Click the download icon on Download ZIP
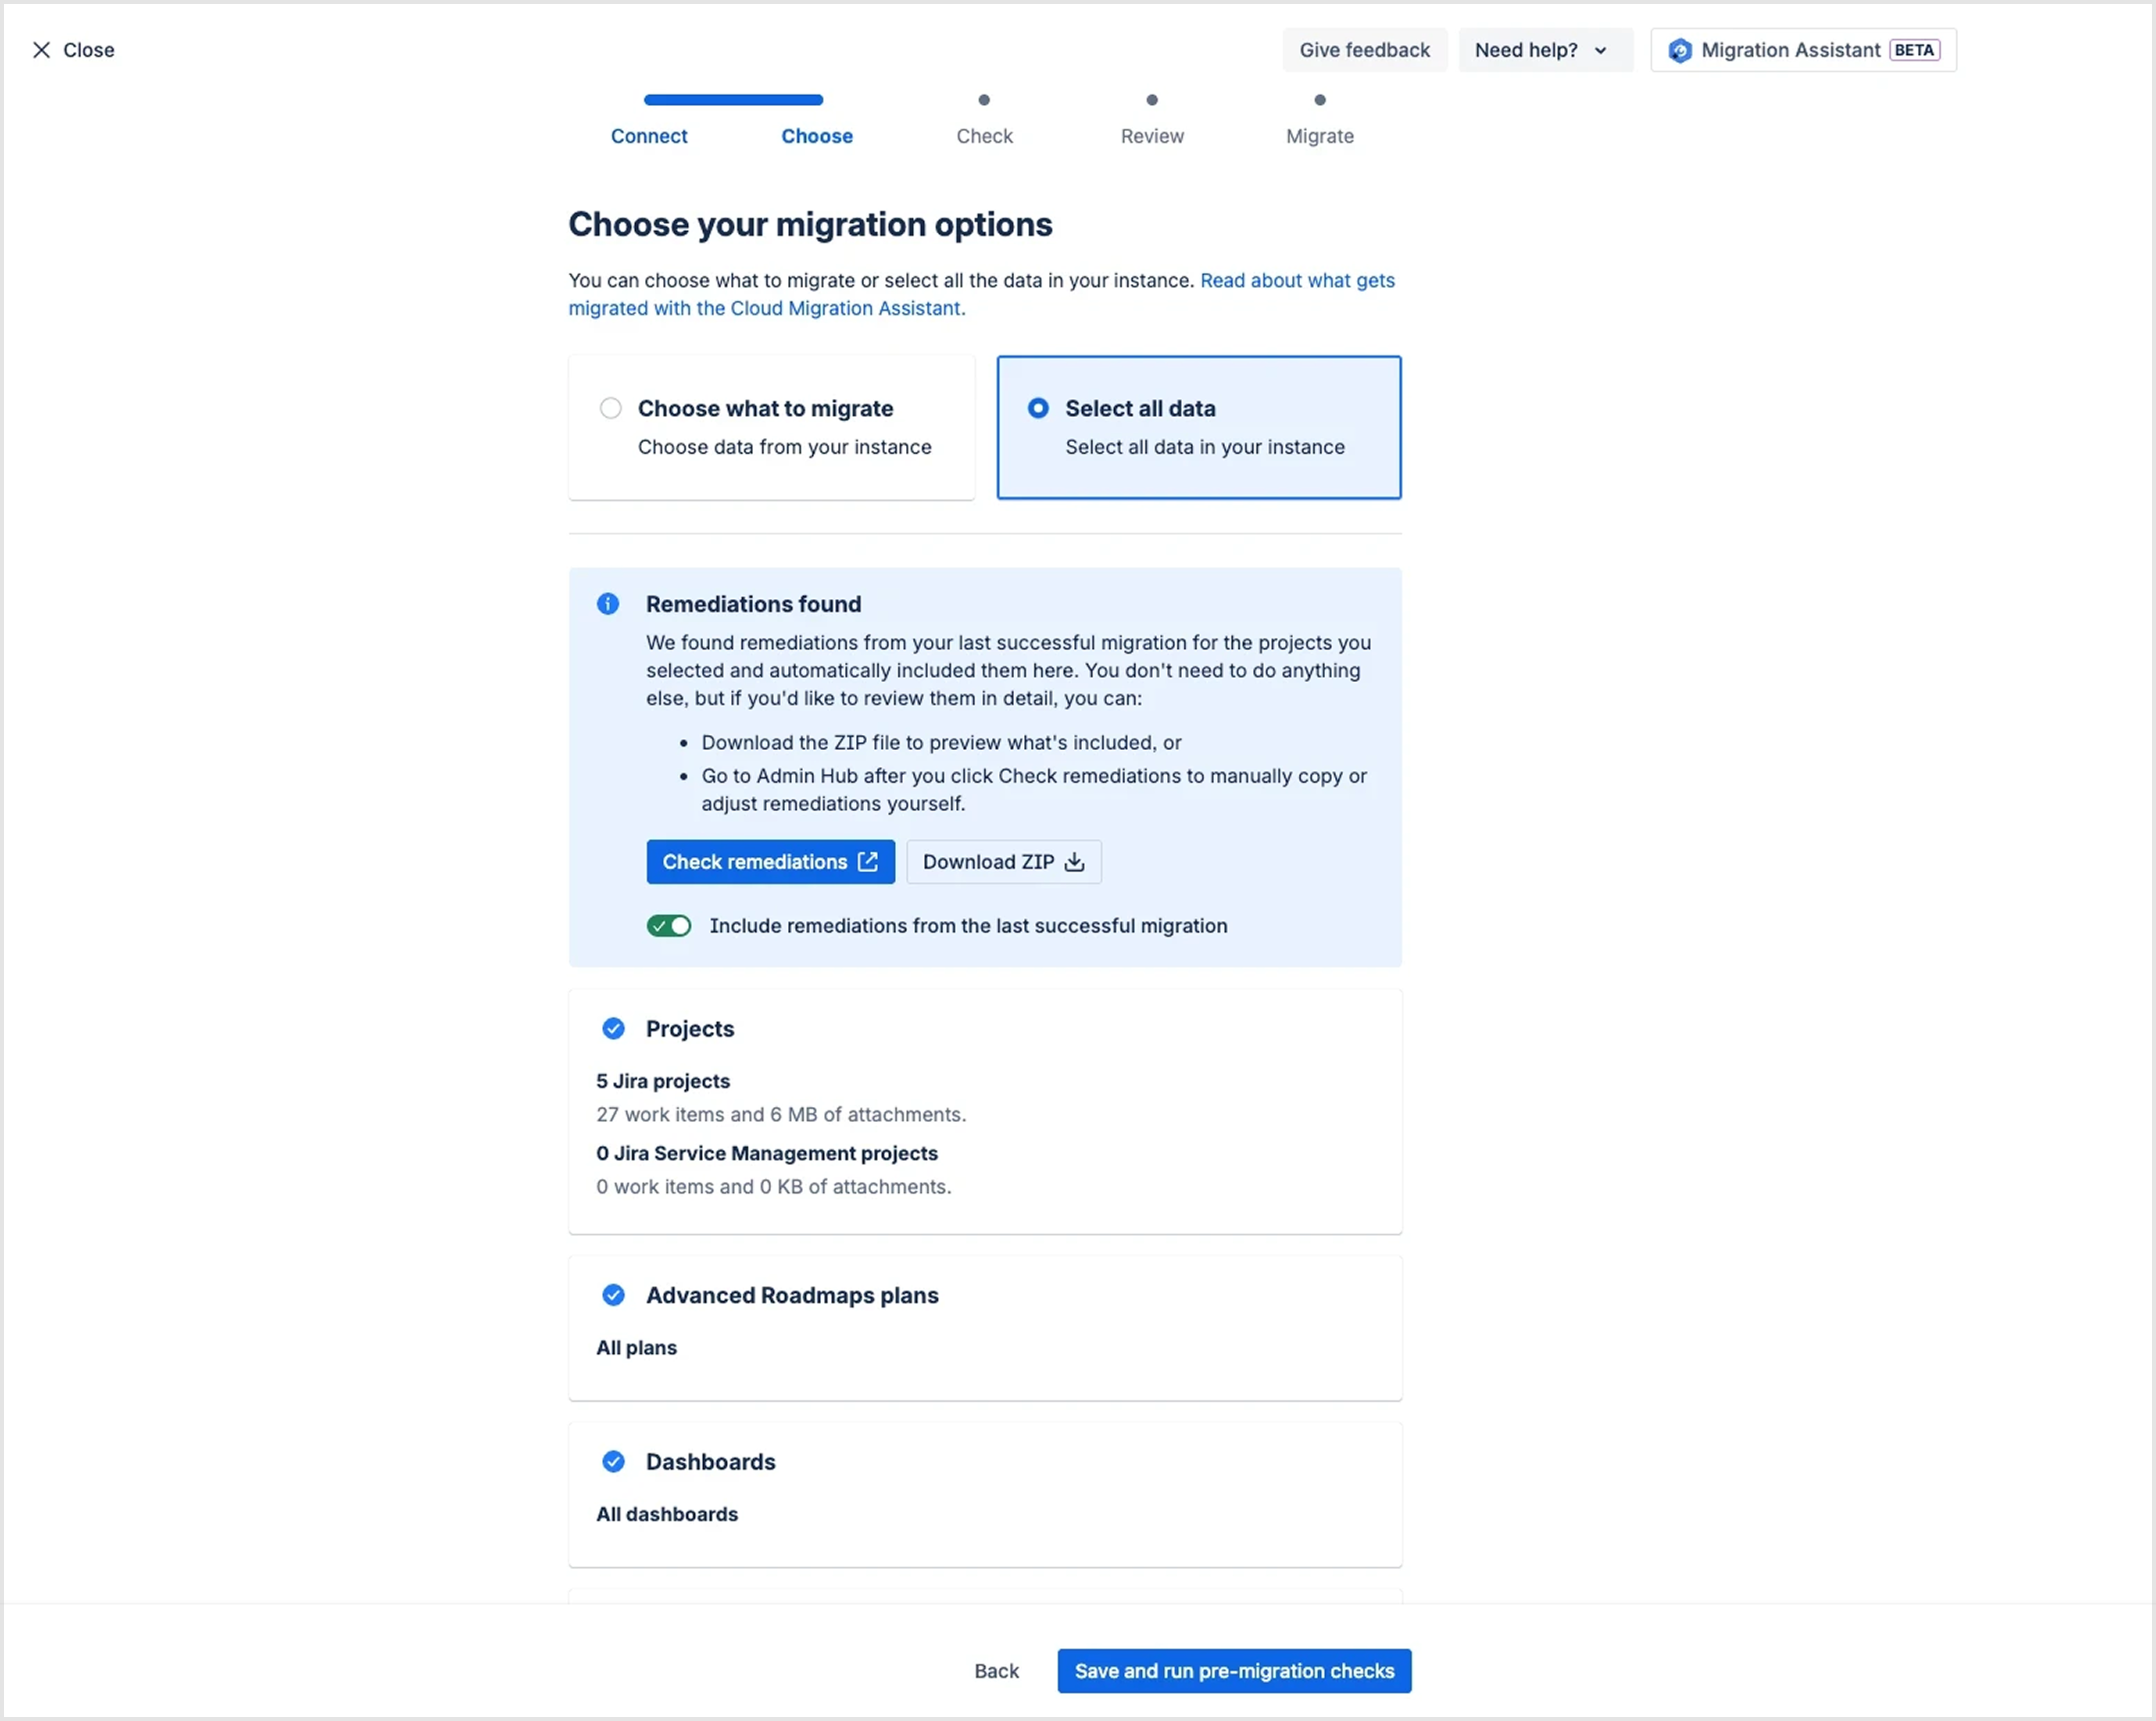Image resolution: width=2156 pixels, height=1721 pixels. 1075,862
